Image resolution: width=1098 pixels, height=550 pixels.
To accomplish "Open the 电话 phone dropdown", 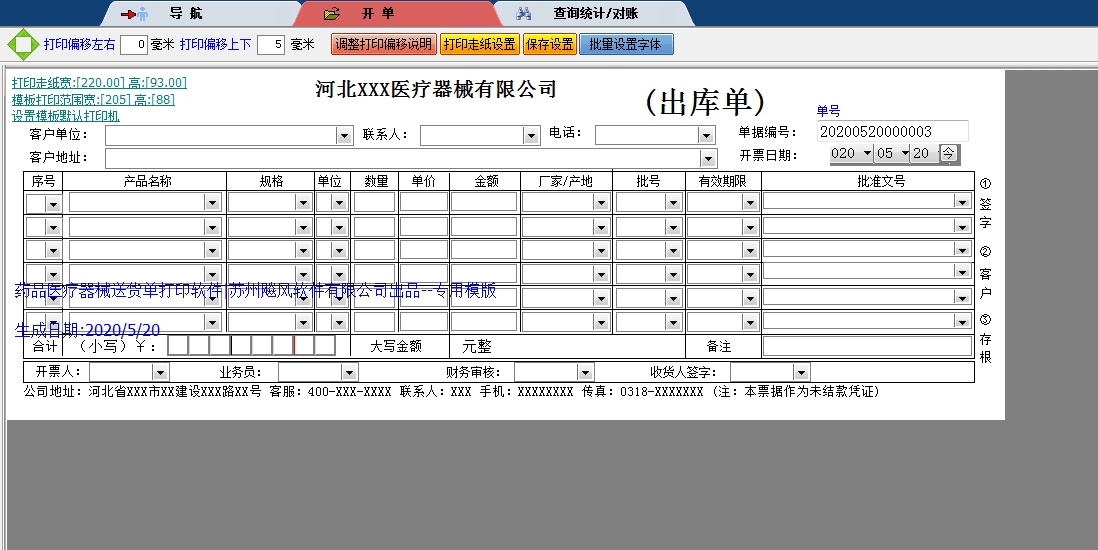I will click(707, 135).
